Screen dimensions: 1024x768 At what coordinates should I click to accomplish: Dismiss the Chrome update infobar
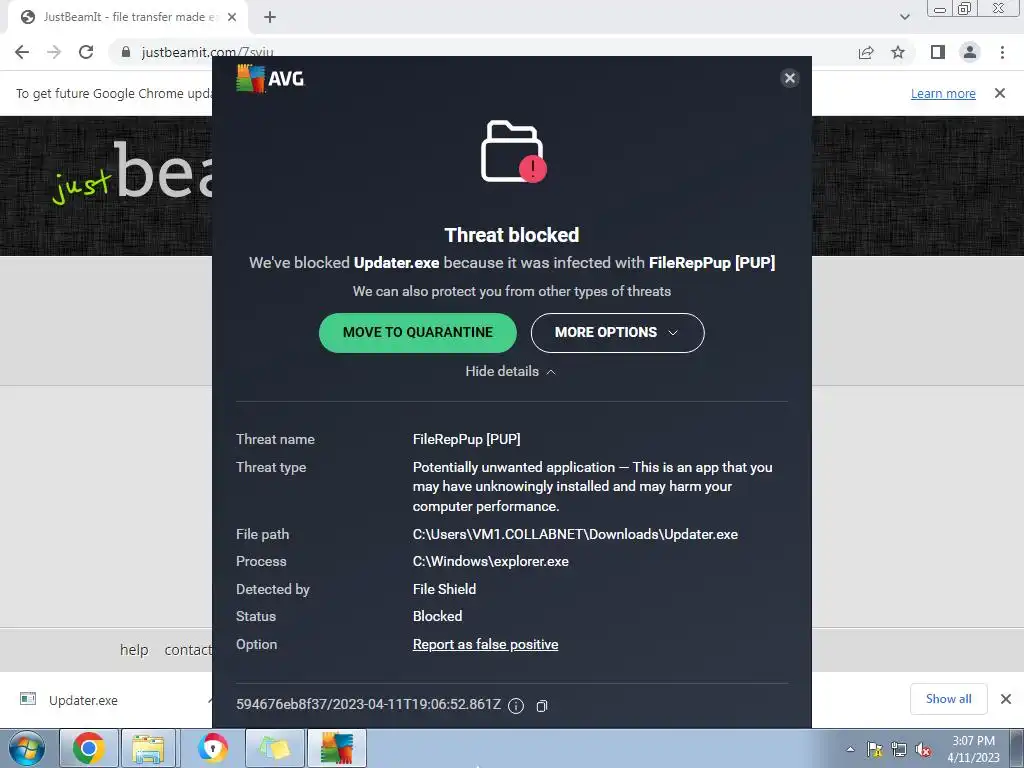1000,93
